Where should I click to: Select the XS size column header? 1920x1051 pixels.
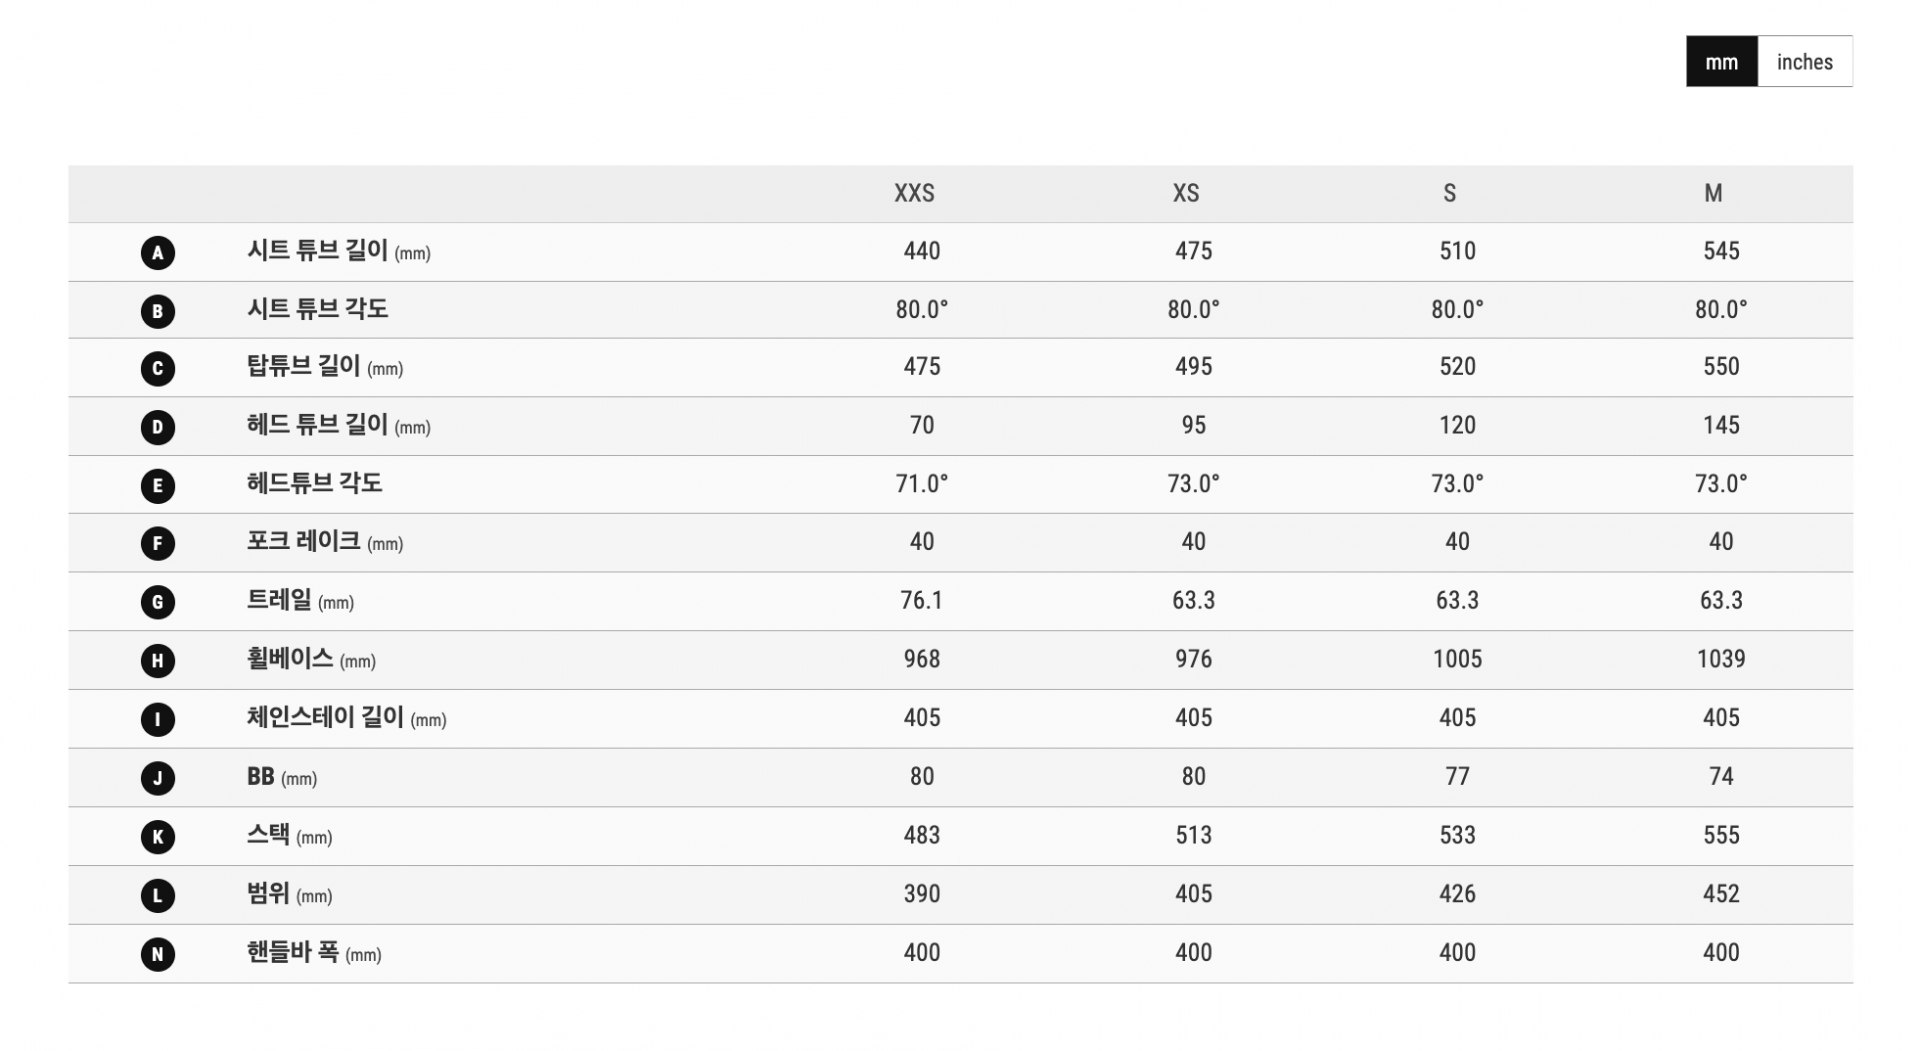pos(1186,193)
